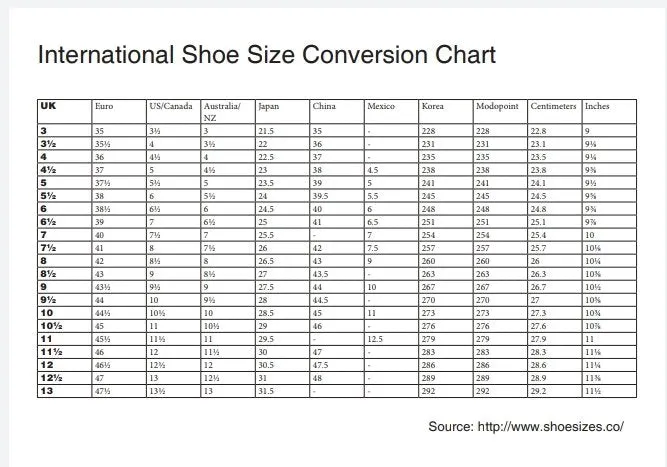This screenshot has height=467, width=667.
Task: Click UK size 13 row label
Action: [x=47, y=390]
